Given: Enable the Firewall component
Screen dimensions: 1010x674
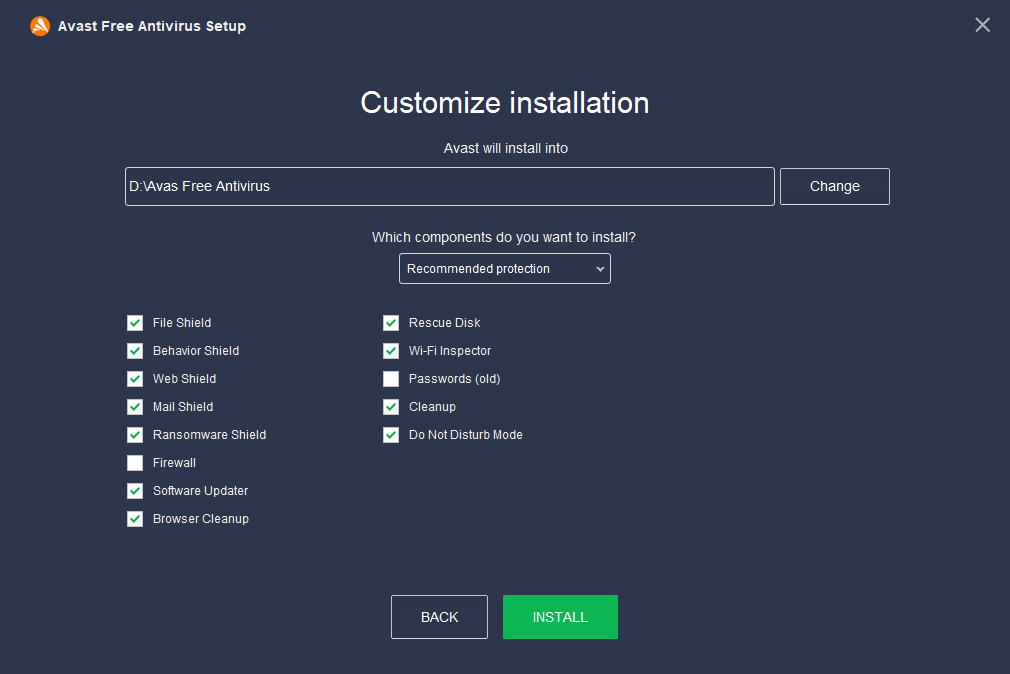Looking at the screenshot, I should point(135,462).
